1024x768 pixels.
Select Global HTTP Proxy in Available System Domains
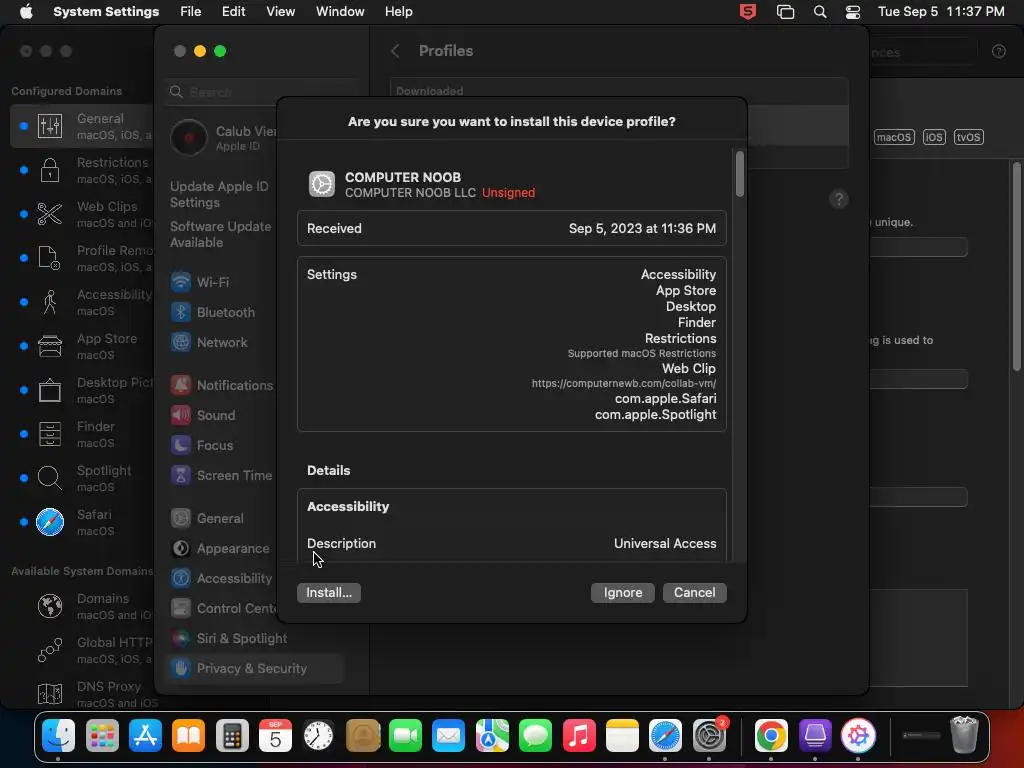tap(82, 650)
